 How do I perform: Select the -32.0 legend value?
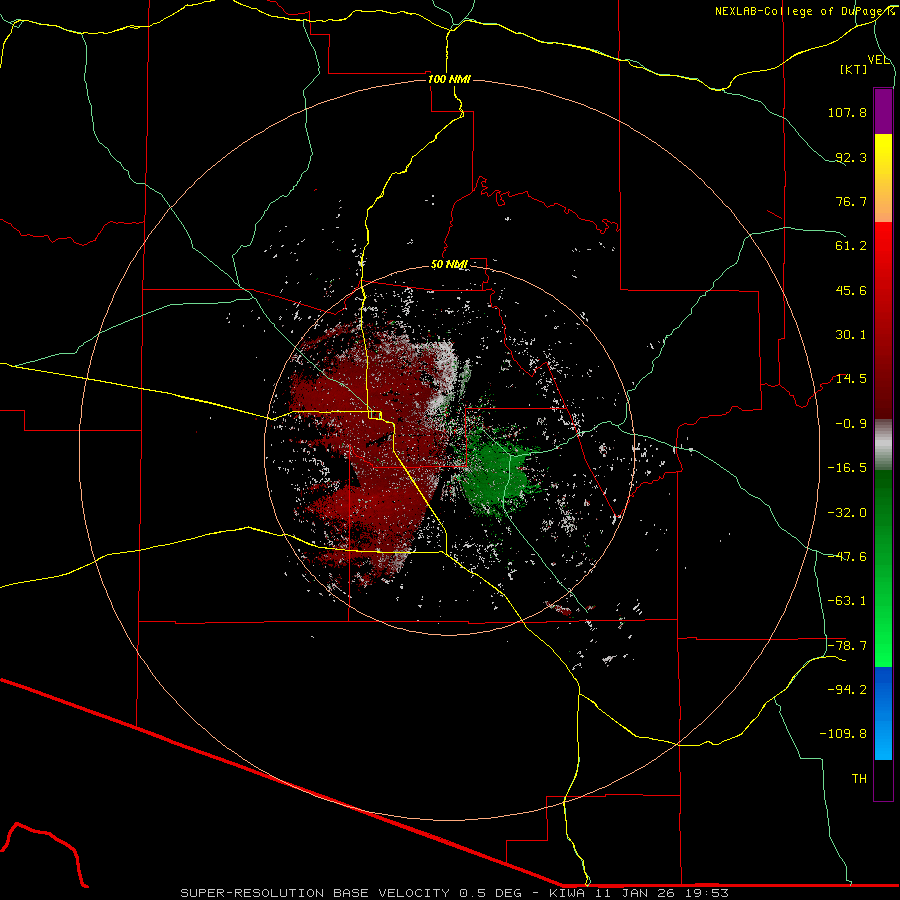coord(847,513)
